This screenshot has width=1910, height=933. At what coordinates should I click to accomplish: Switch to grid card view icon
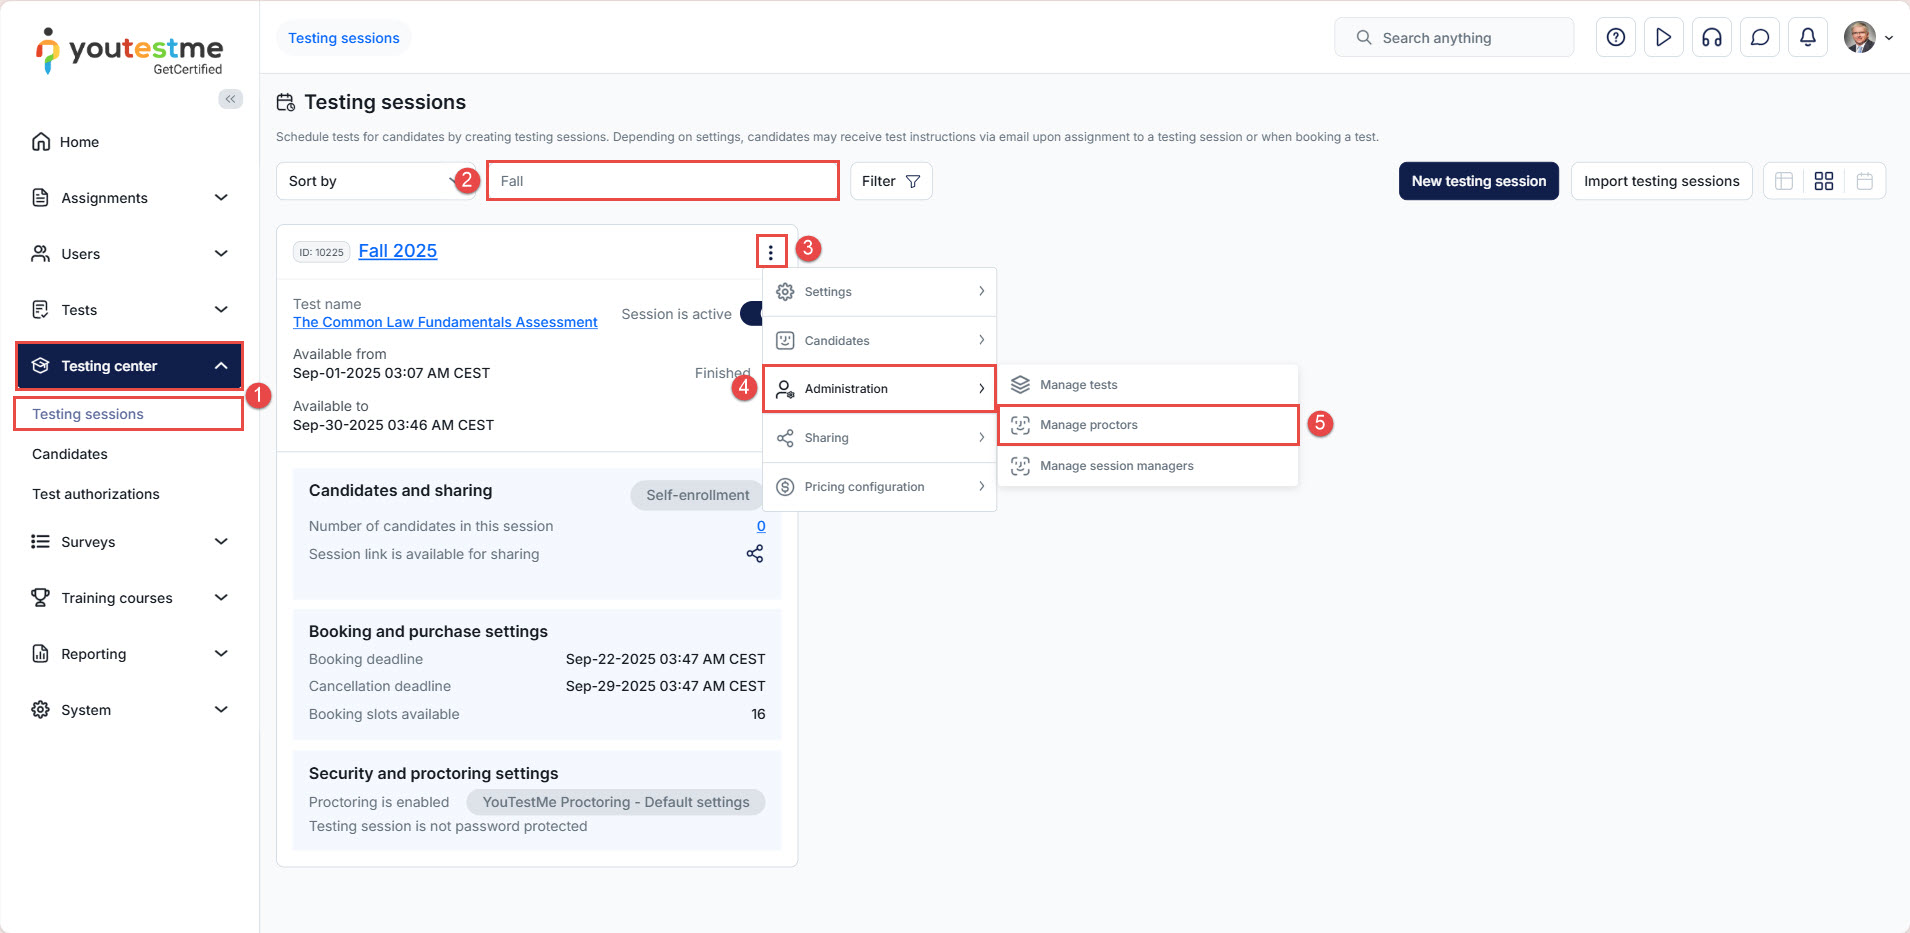1824,181
